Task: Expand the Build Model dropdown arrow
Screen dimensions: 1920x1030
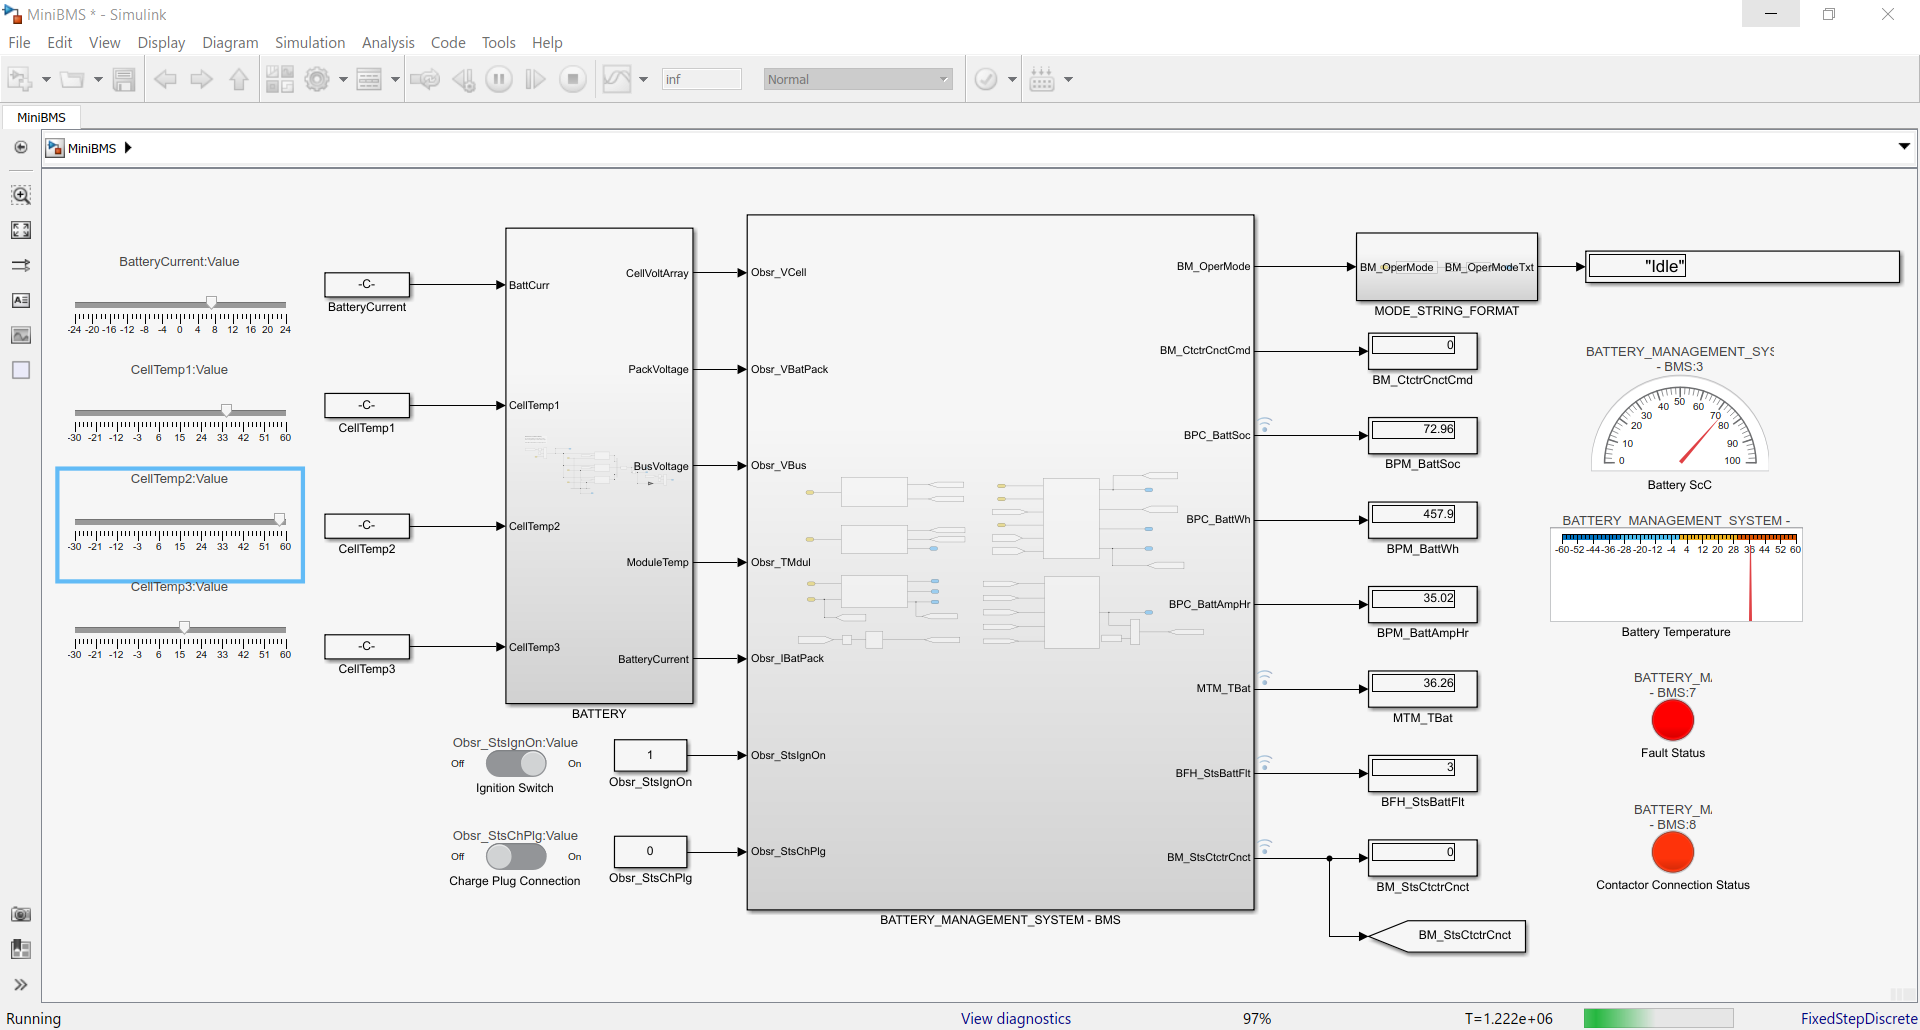Action: 1068,79
